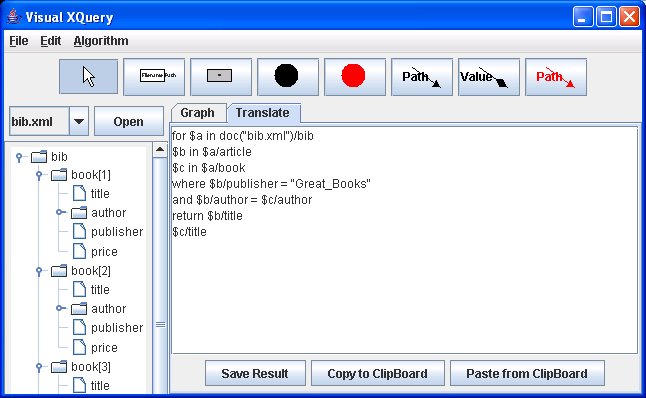
Task: Close the Visual XQuery window
Action: click(630, 17)
